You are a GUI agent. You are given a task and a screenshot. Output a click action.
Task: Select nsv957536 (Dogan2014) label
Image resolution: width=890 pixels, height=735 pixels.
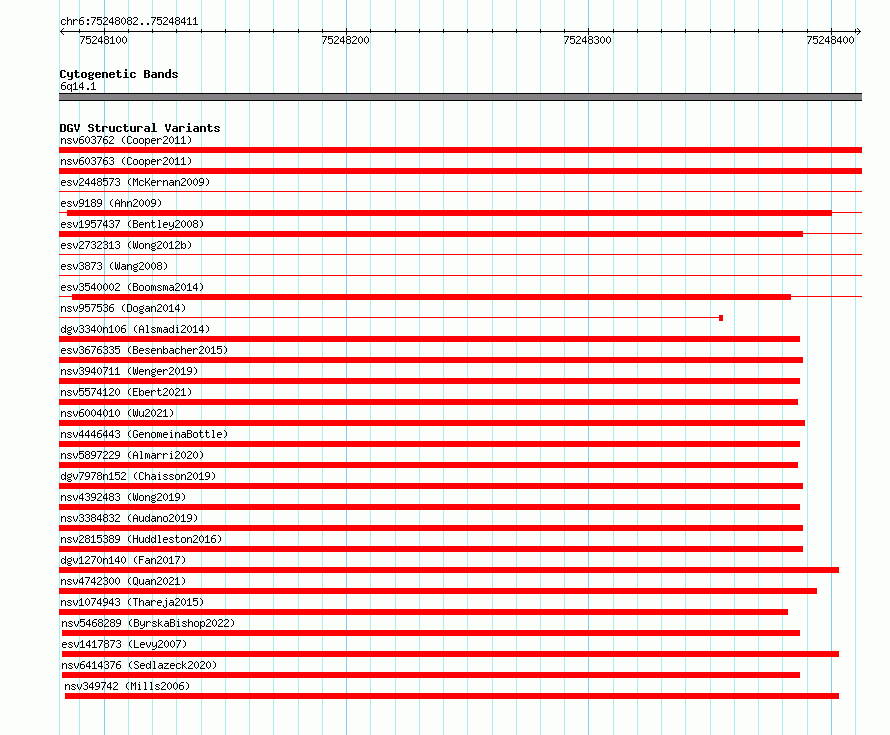123,308
